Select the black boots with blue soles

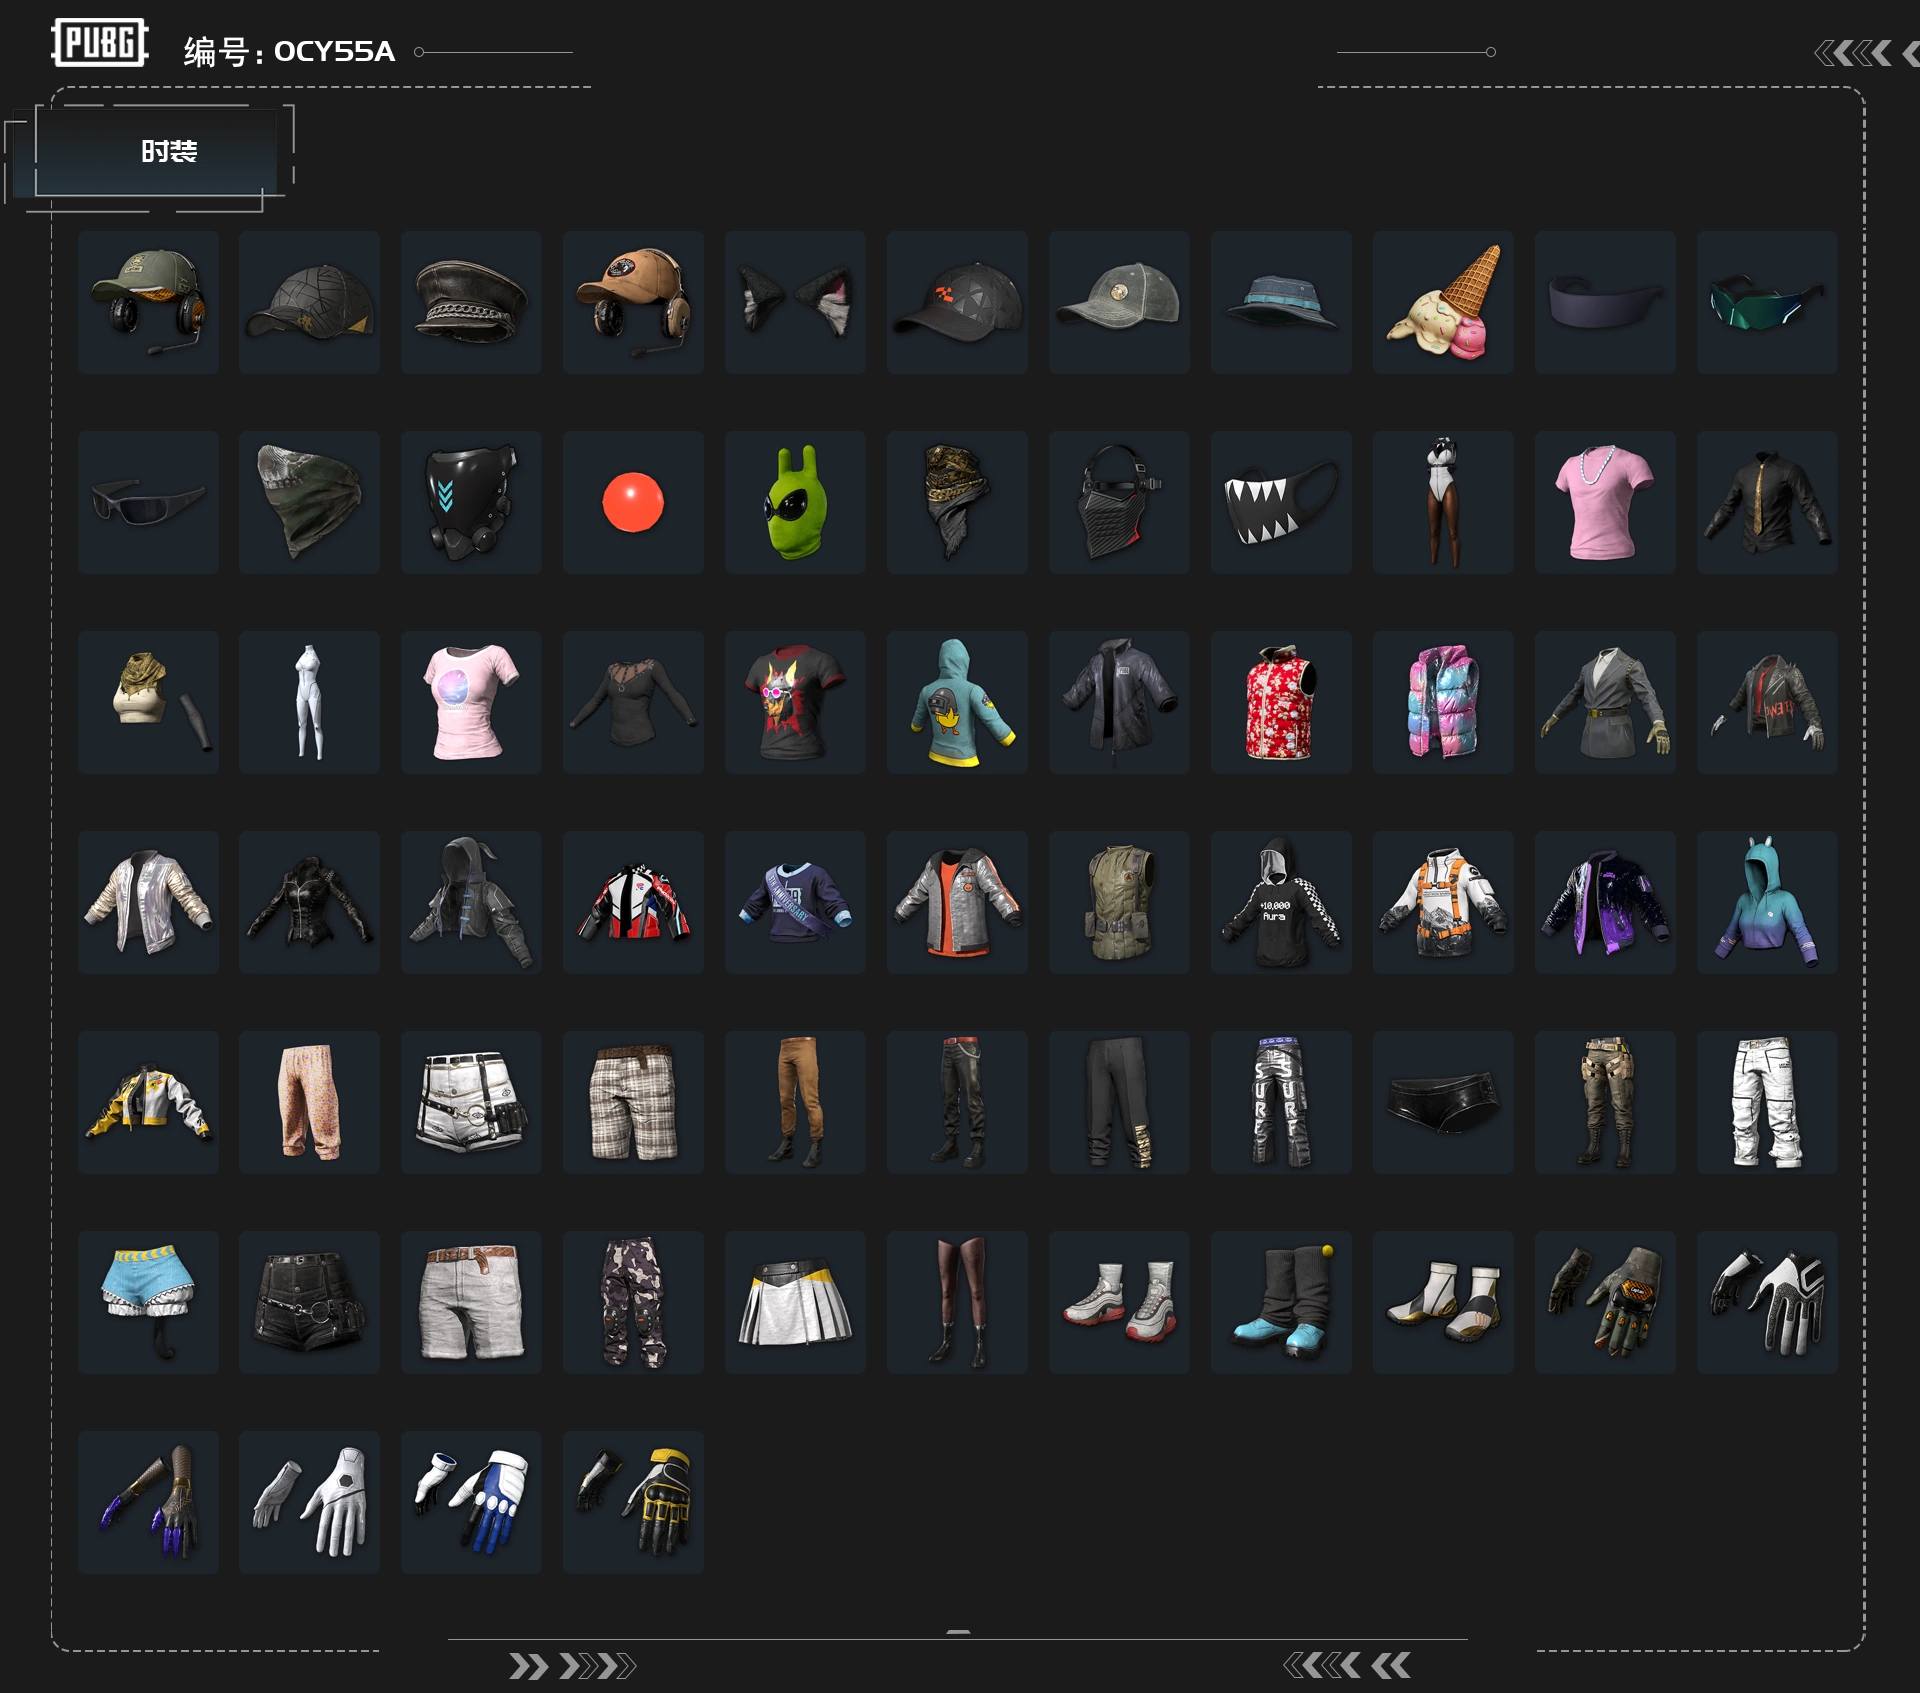point(1281,1302)
